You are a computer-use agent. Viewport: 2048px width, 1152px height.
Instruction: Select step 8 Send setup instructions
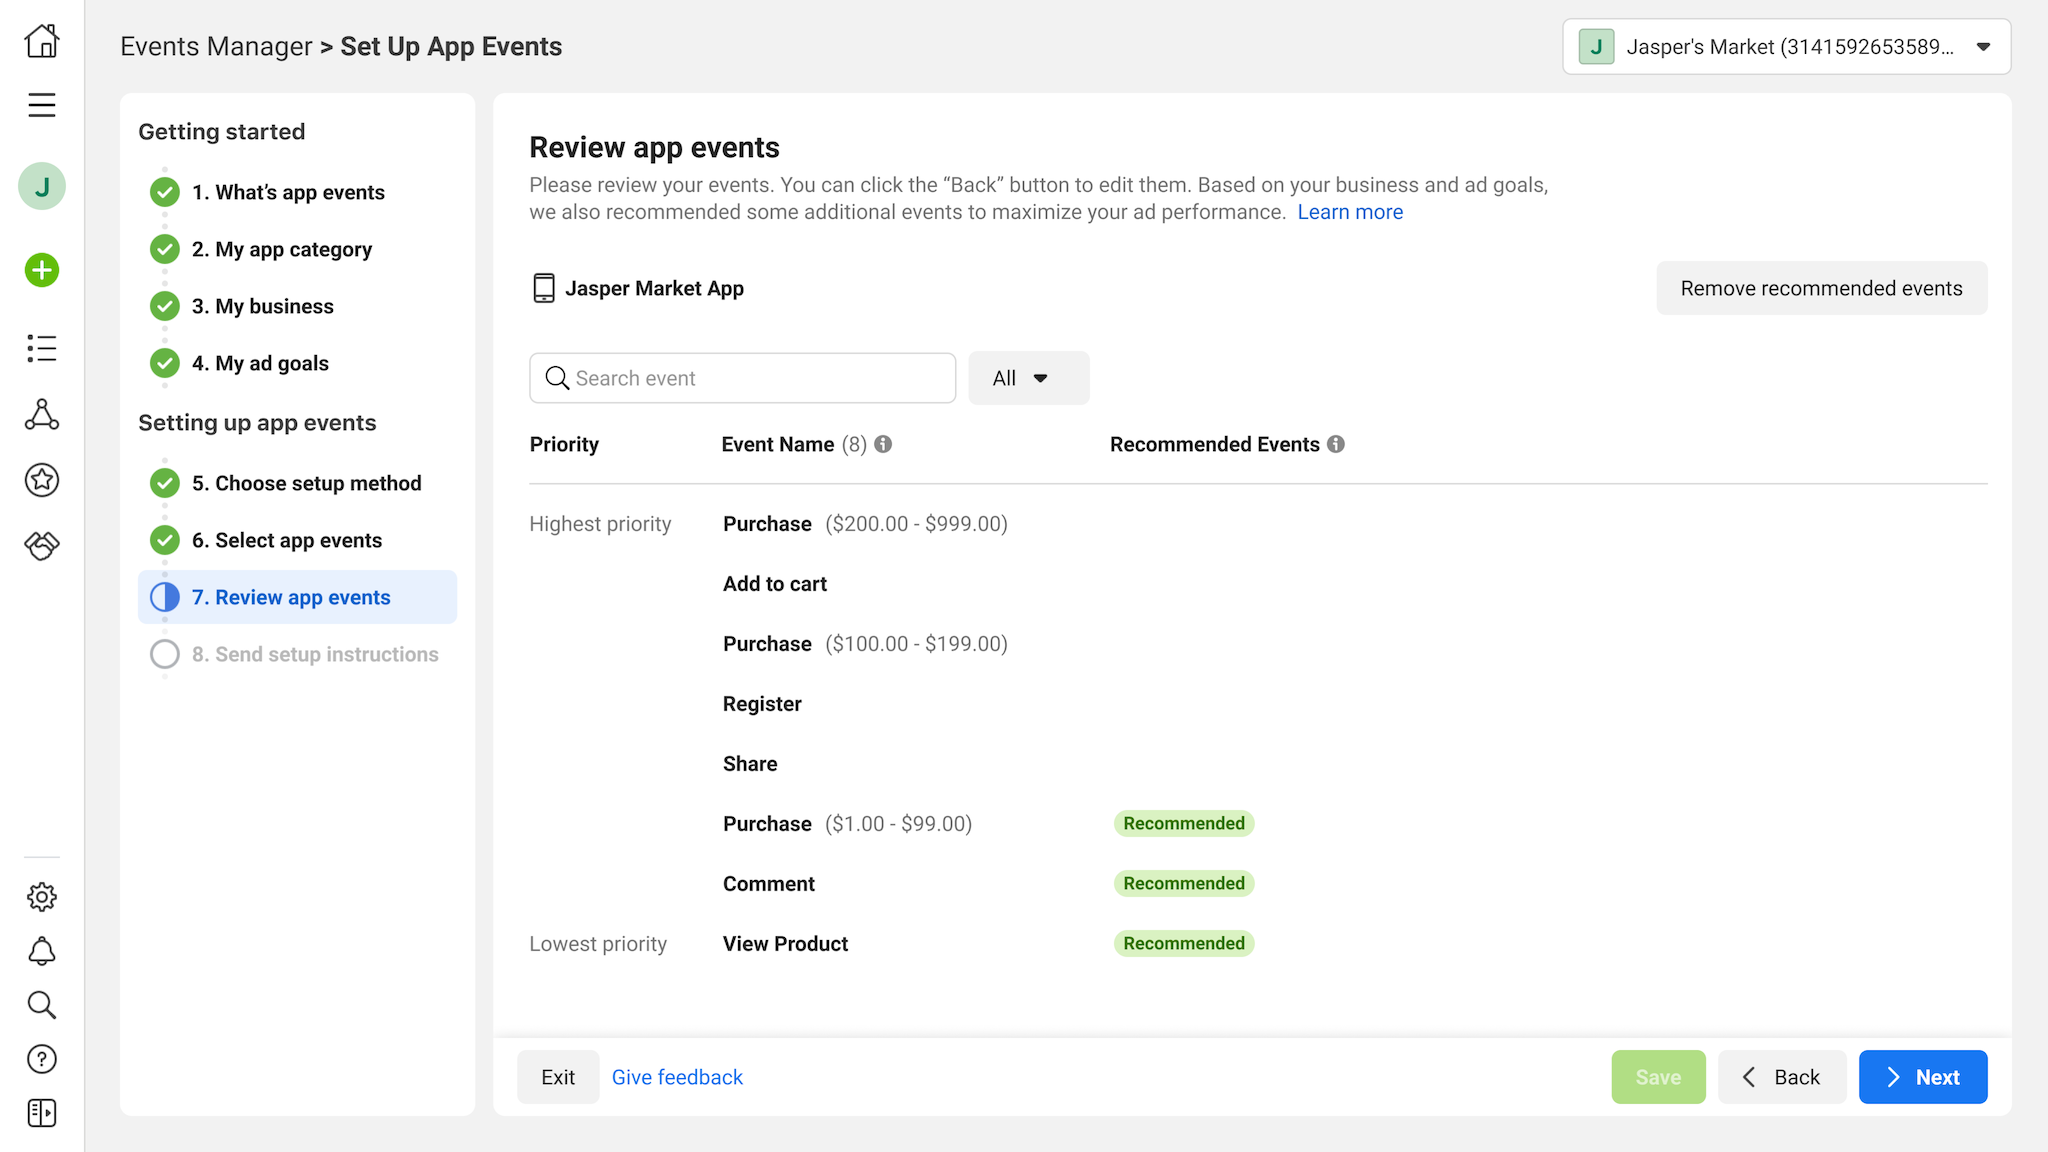314,654
